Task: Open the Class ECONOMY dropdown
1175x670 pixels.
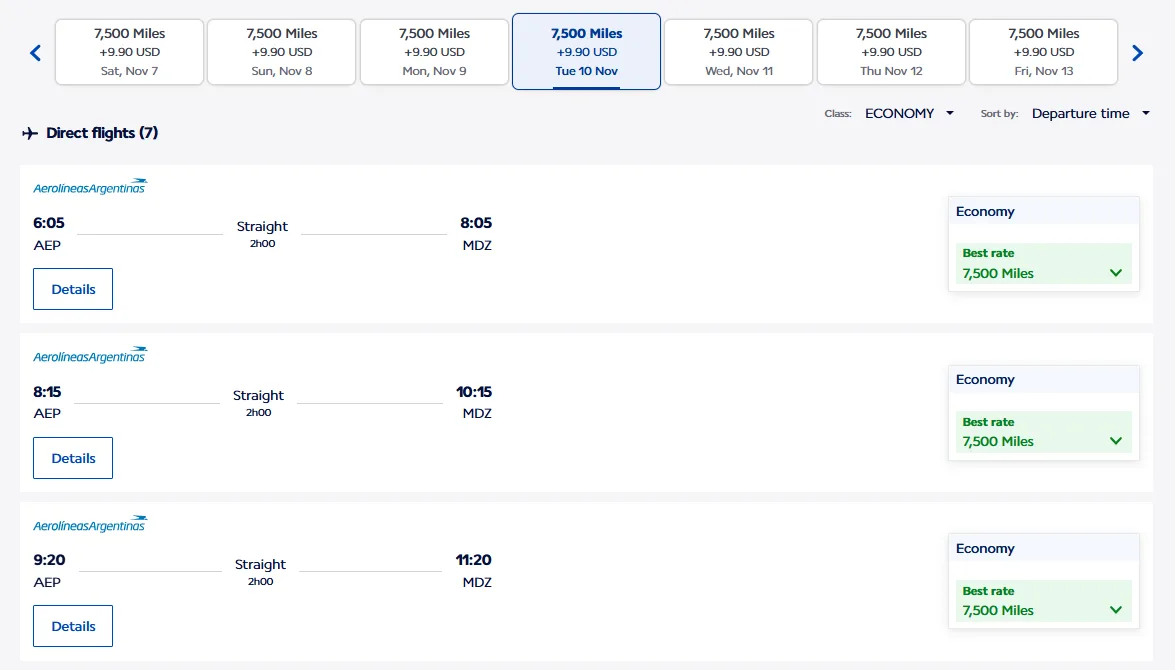Action: click(x=909, y=114)
